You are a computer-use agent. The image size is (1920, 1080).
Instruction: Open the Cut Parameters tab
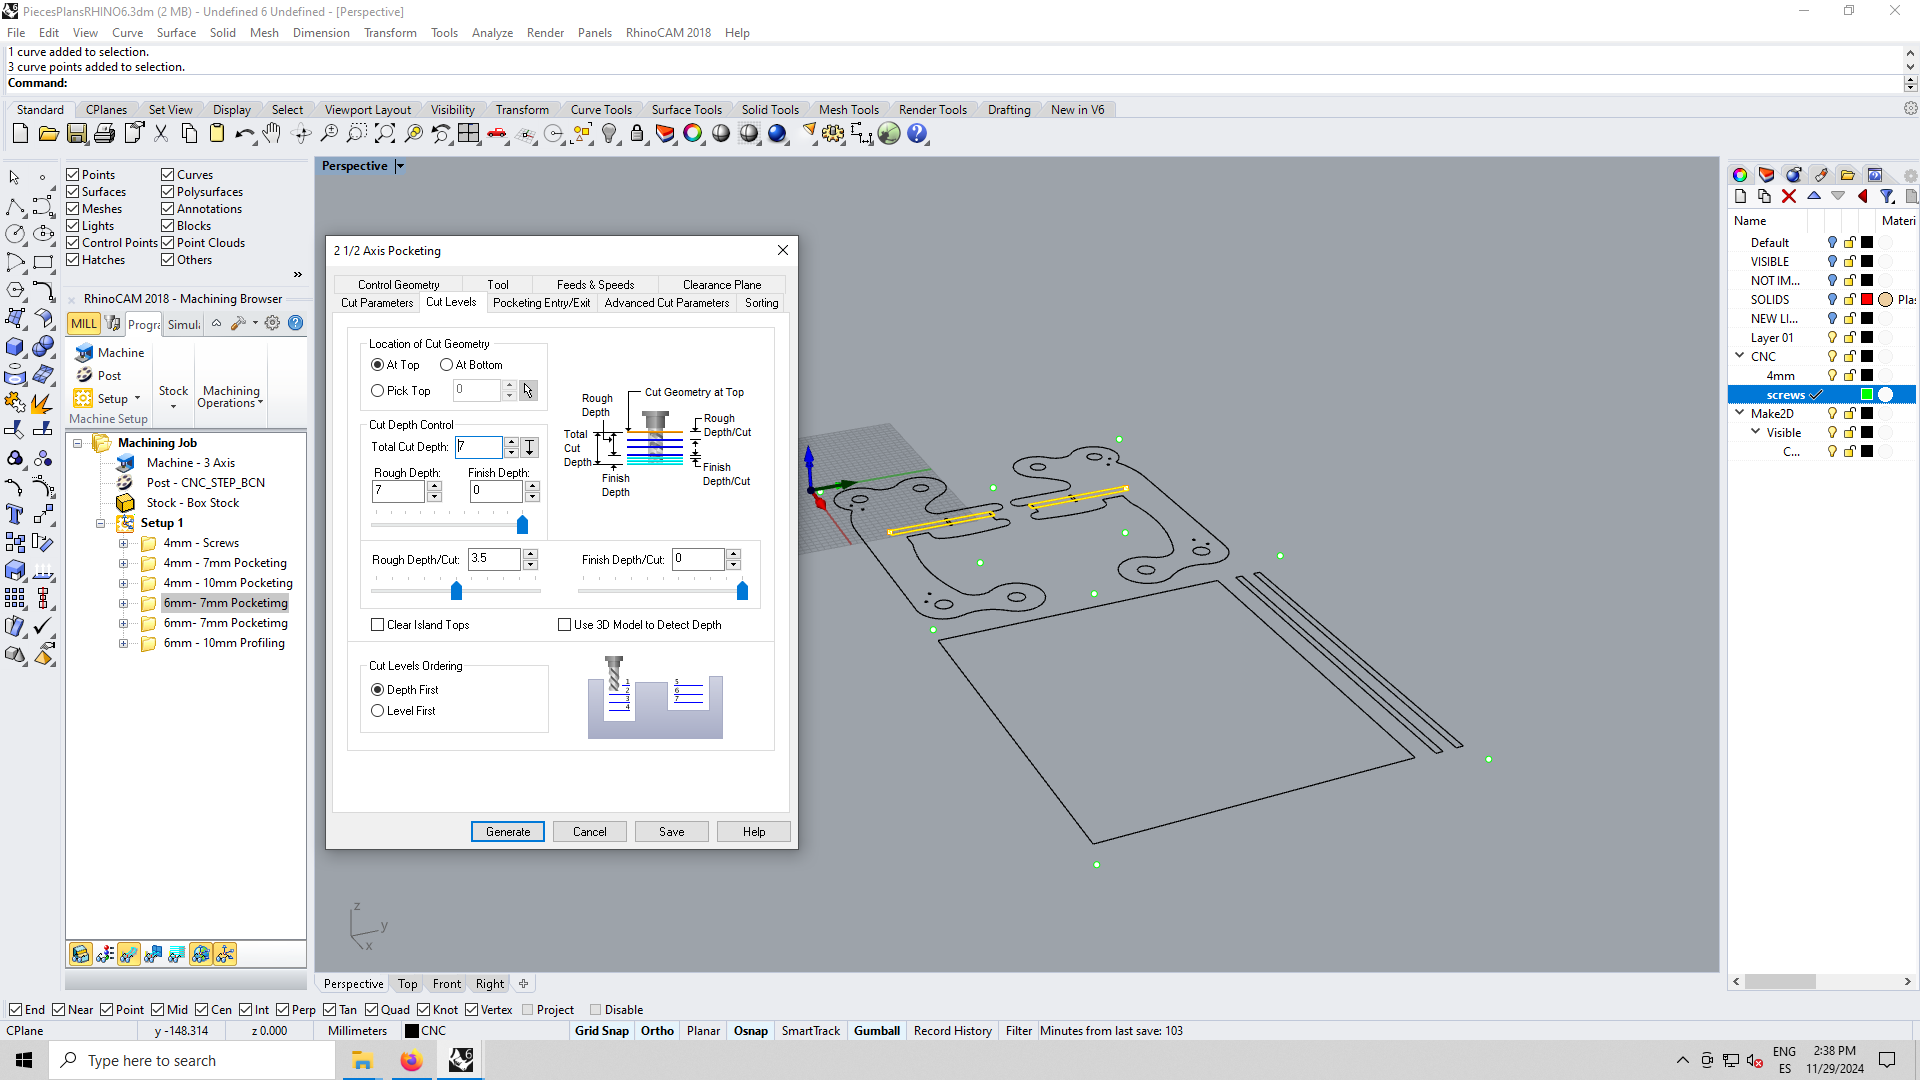[x=377, y=303]
